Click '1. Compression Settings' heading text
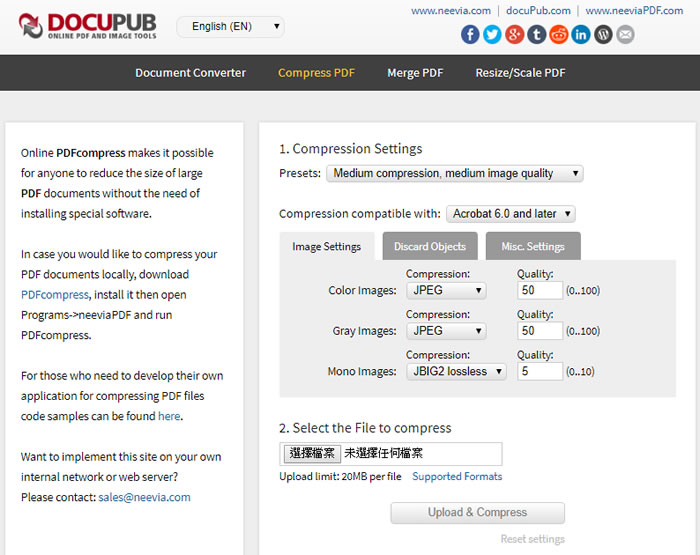The image size is (700, 555). pos(351,149)
